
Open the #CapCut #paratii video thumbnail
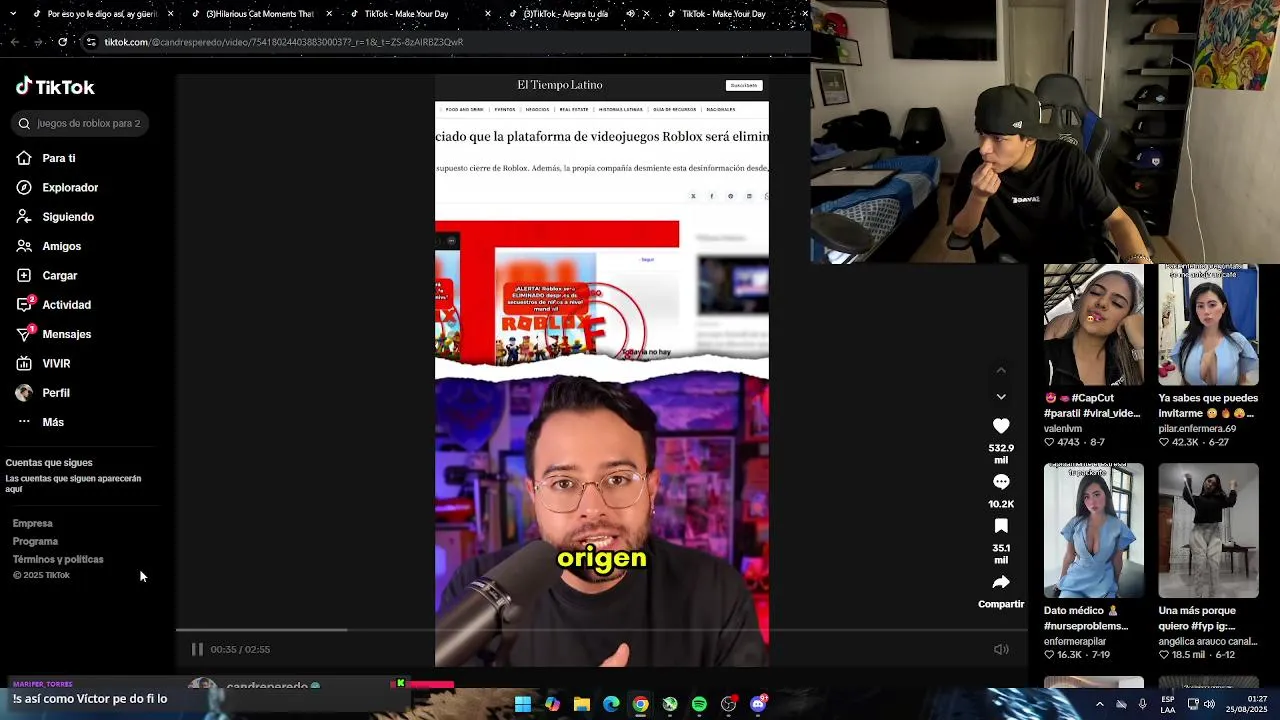[1094, 325]
